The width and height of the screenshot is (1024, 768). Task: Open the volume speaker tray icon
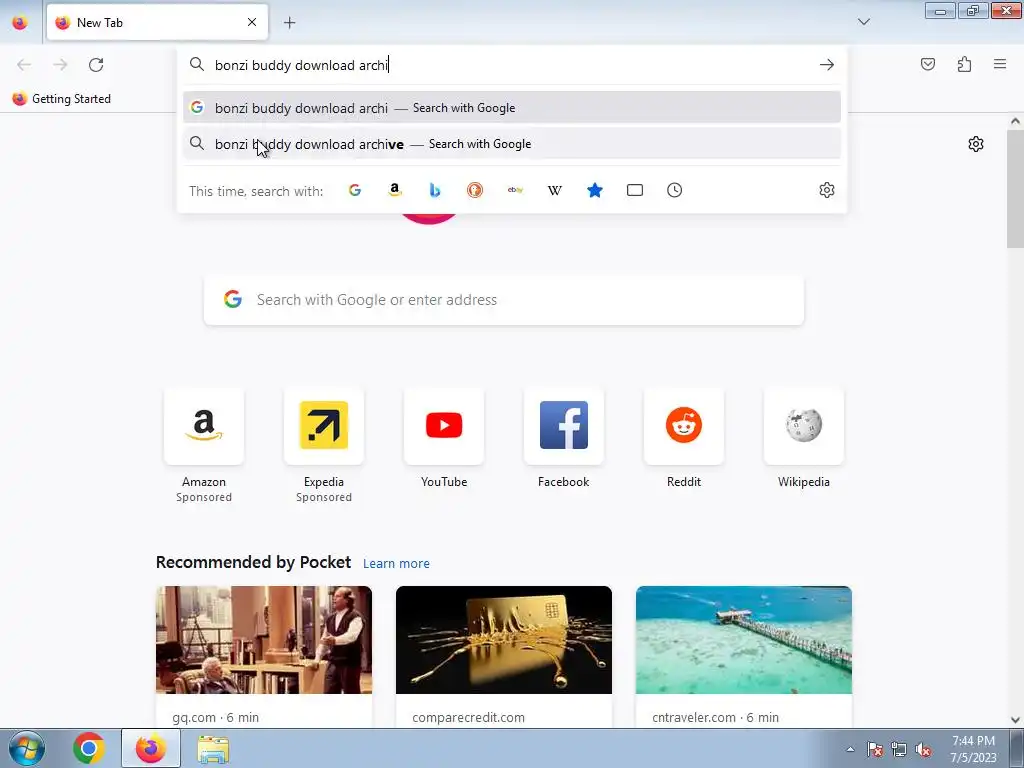(923, 749)
